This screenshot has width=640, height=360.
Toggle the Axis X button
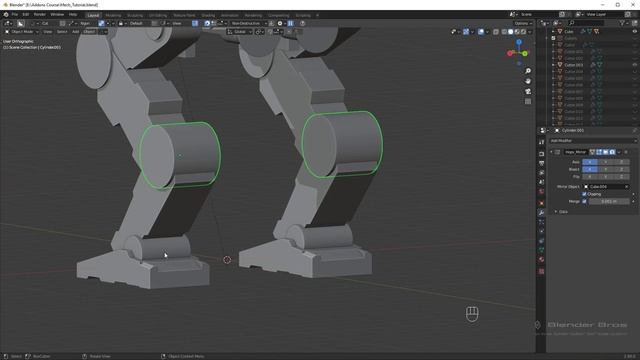pos(590,162)
